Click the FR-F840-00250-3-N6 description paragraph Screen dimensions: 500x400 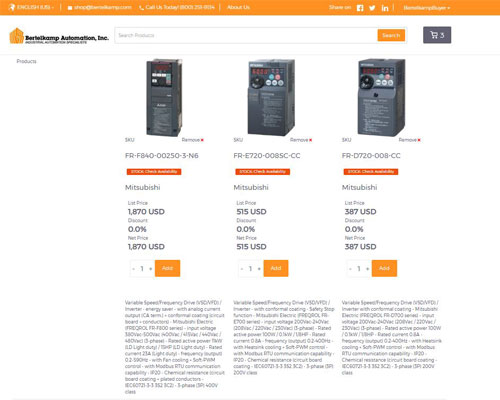(x=175, y=347)
